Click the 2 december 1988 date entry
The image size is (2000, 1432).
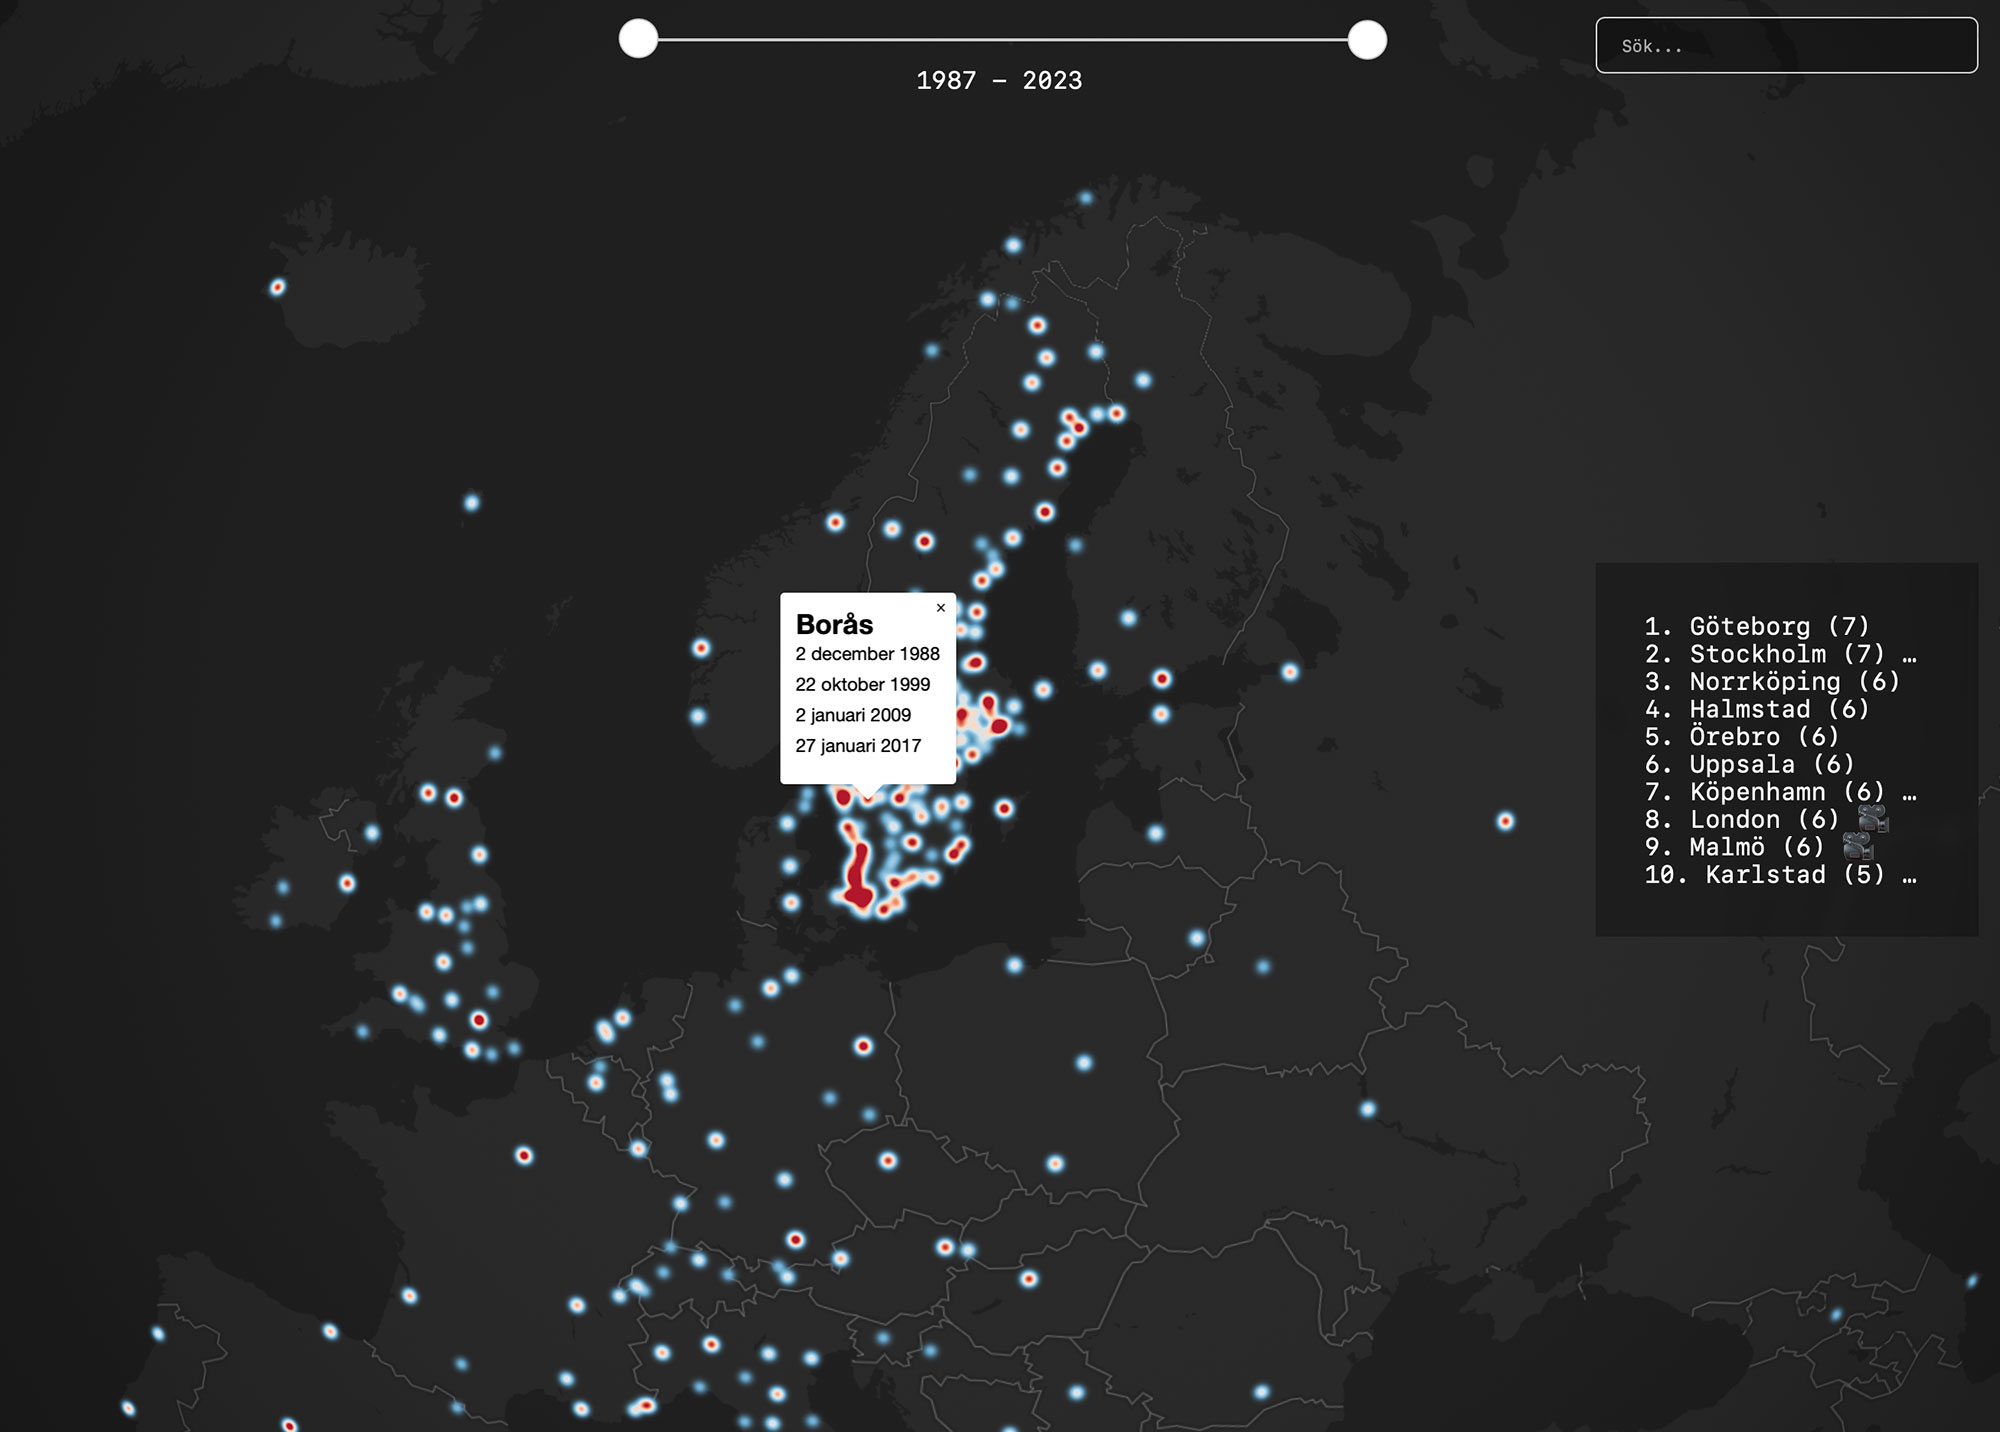867,654
